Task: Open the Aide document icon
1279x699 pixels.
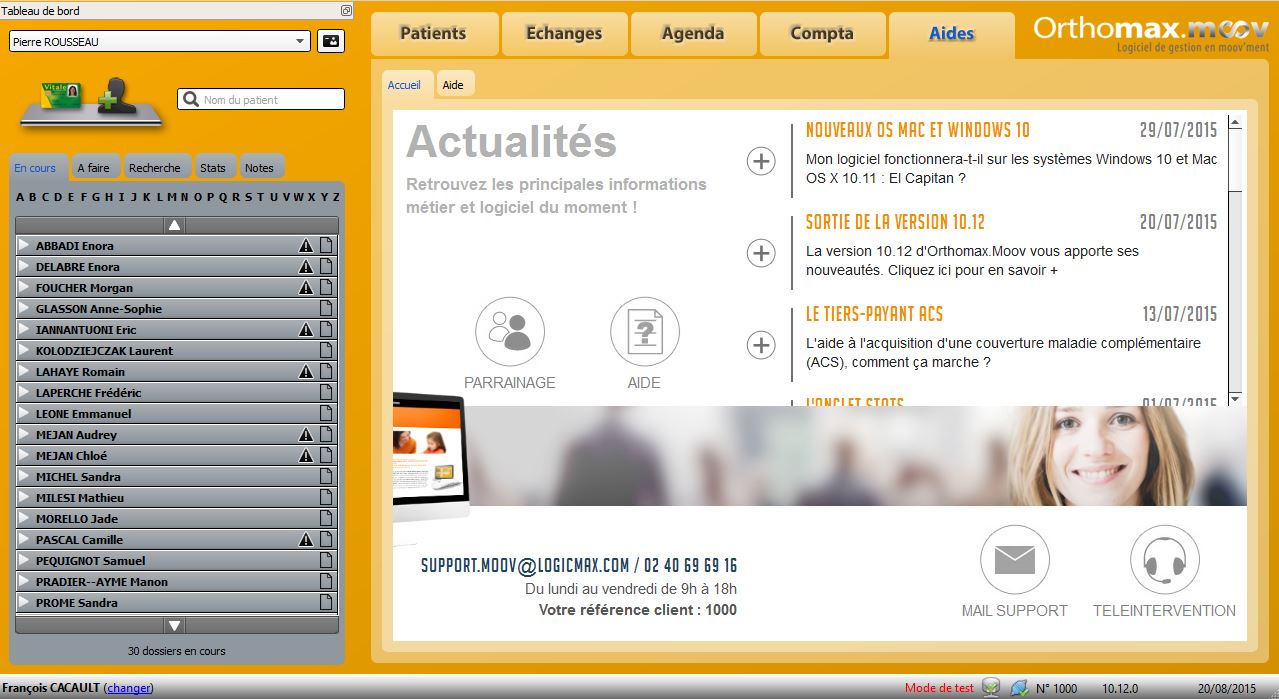Action: pos(645,332)
